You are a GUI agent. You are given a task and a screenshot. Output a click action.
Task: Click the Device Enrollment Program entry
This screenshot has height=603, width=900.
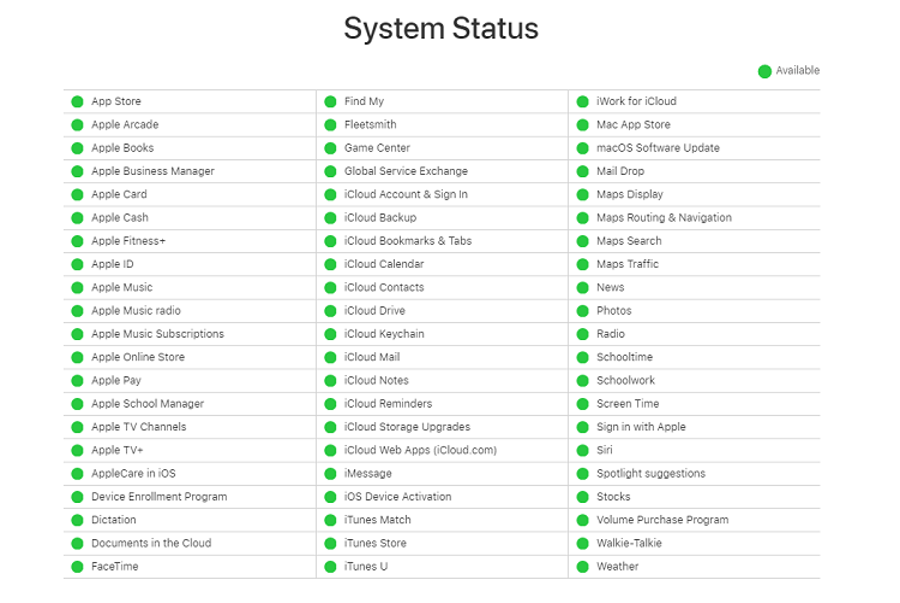[x=159, y=496]
